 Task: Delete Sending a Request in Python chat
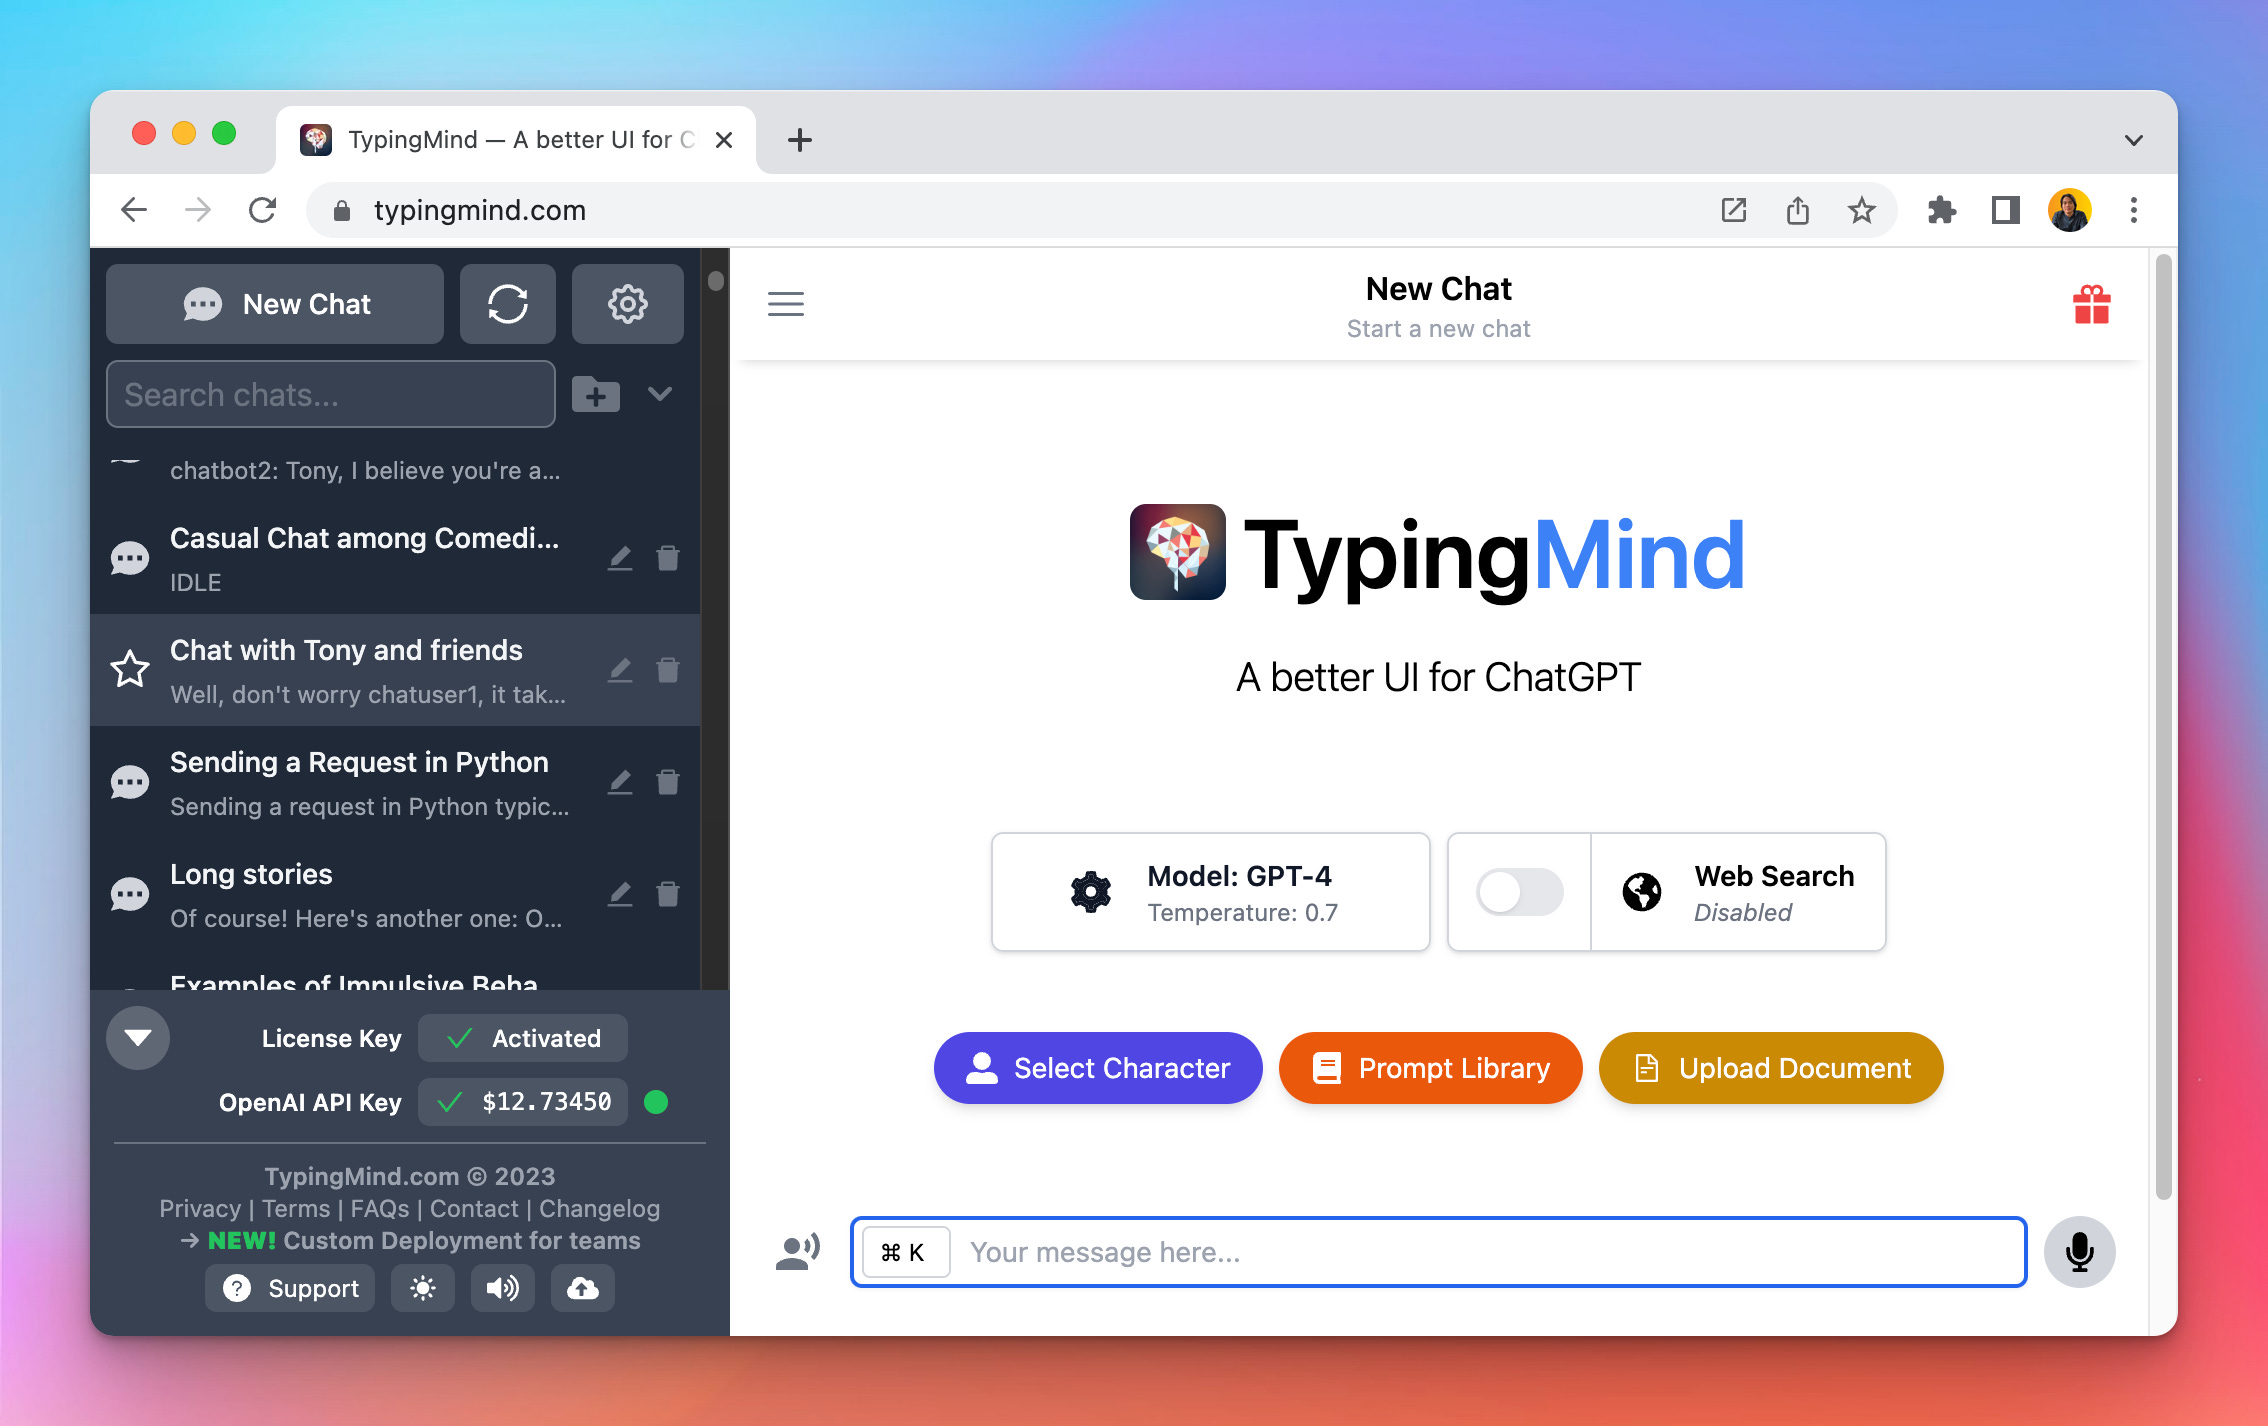click(x=668, y=782)
